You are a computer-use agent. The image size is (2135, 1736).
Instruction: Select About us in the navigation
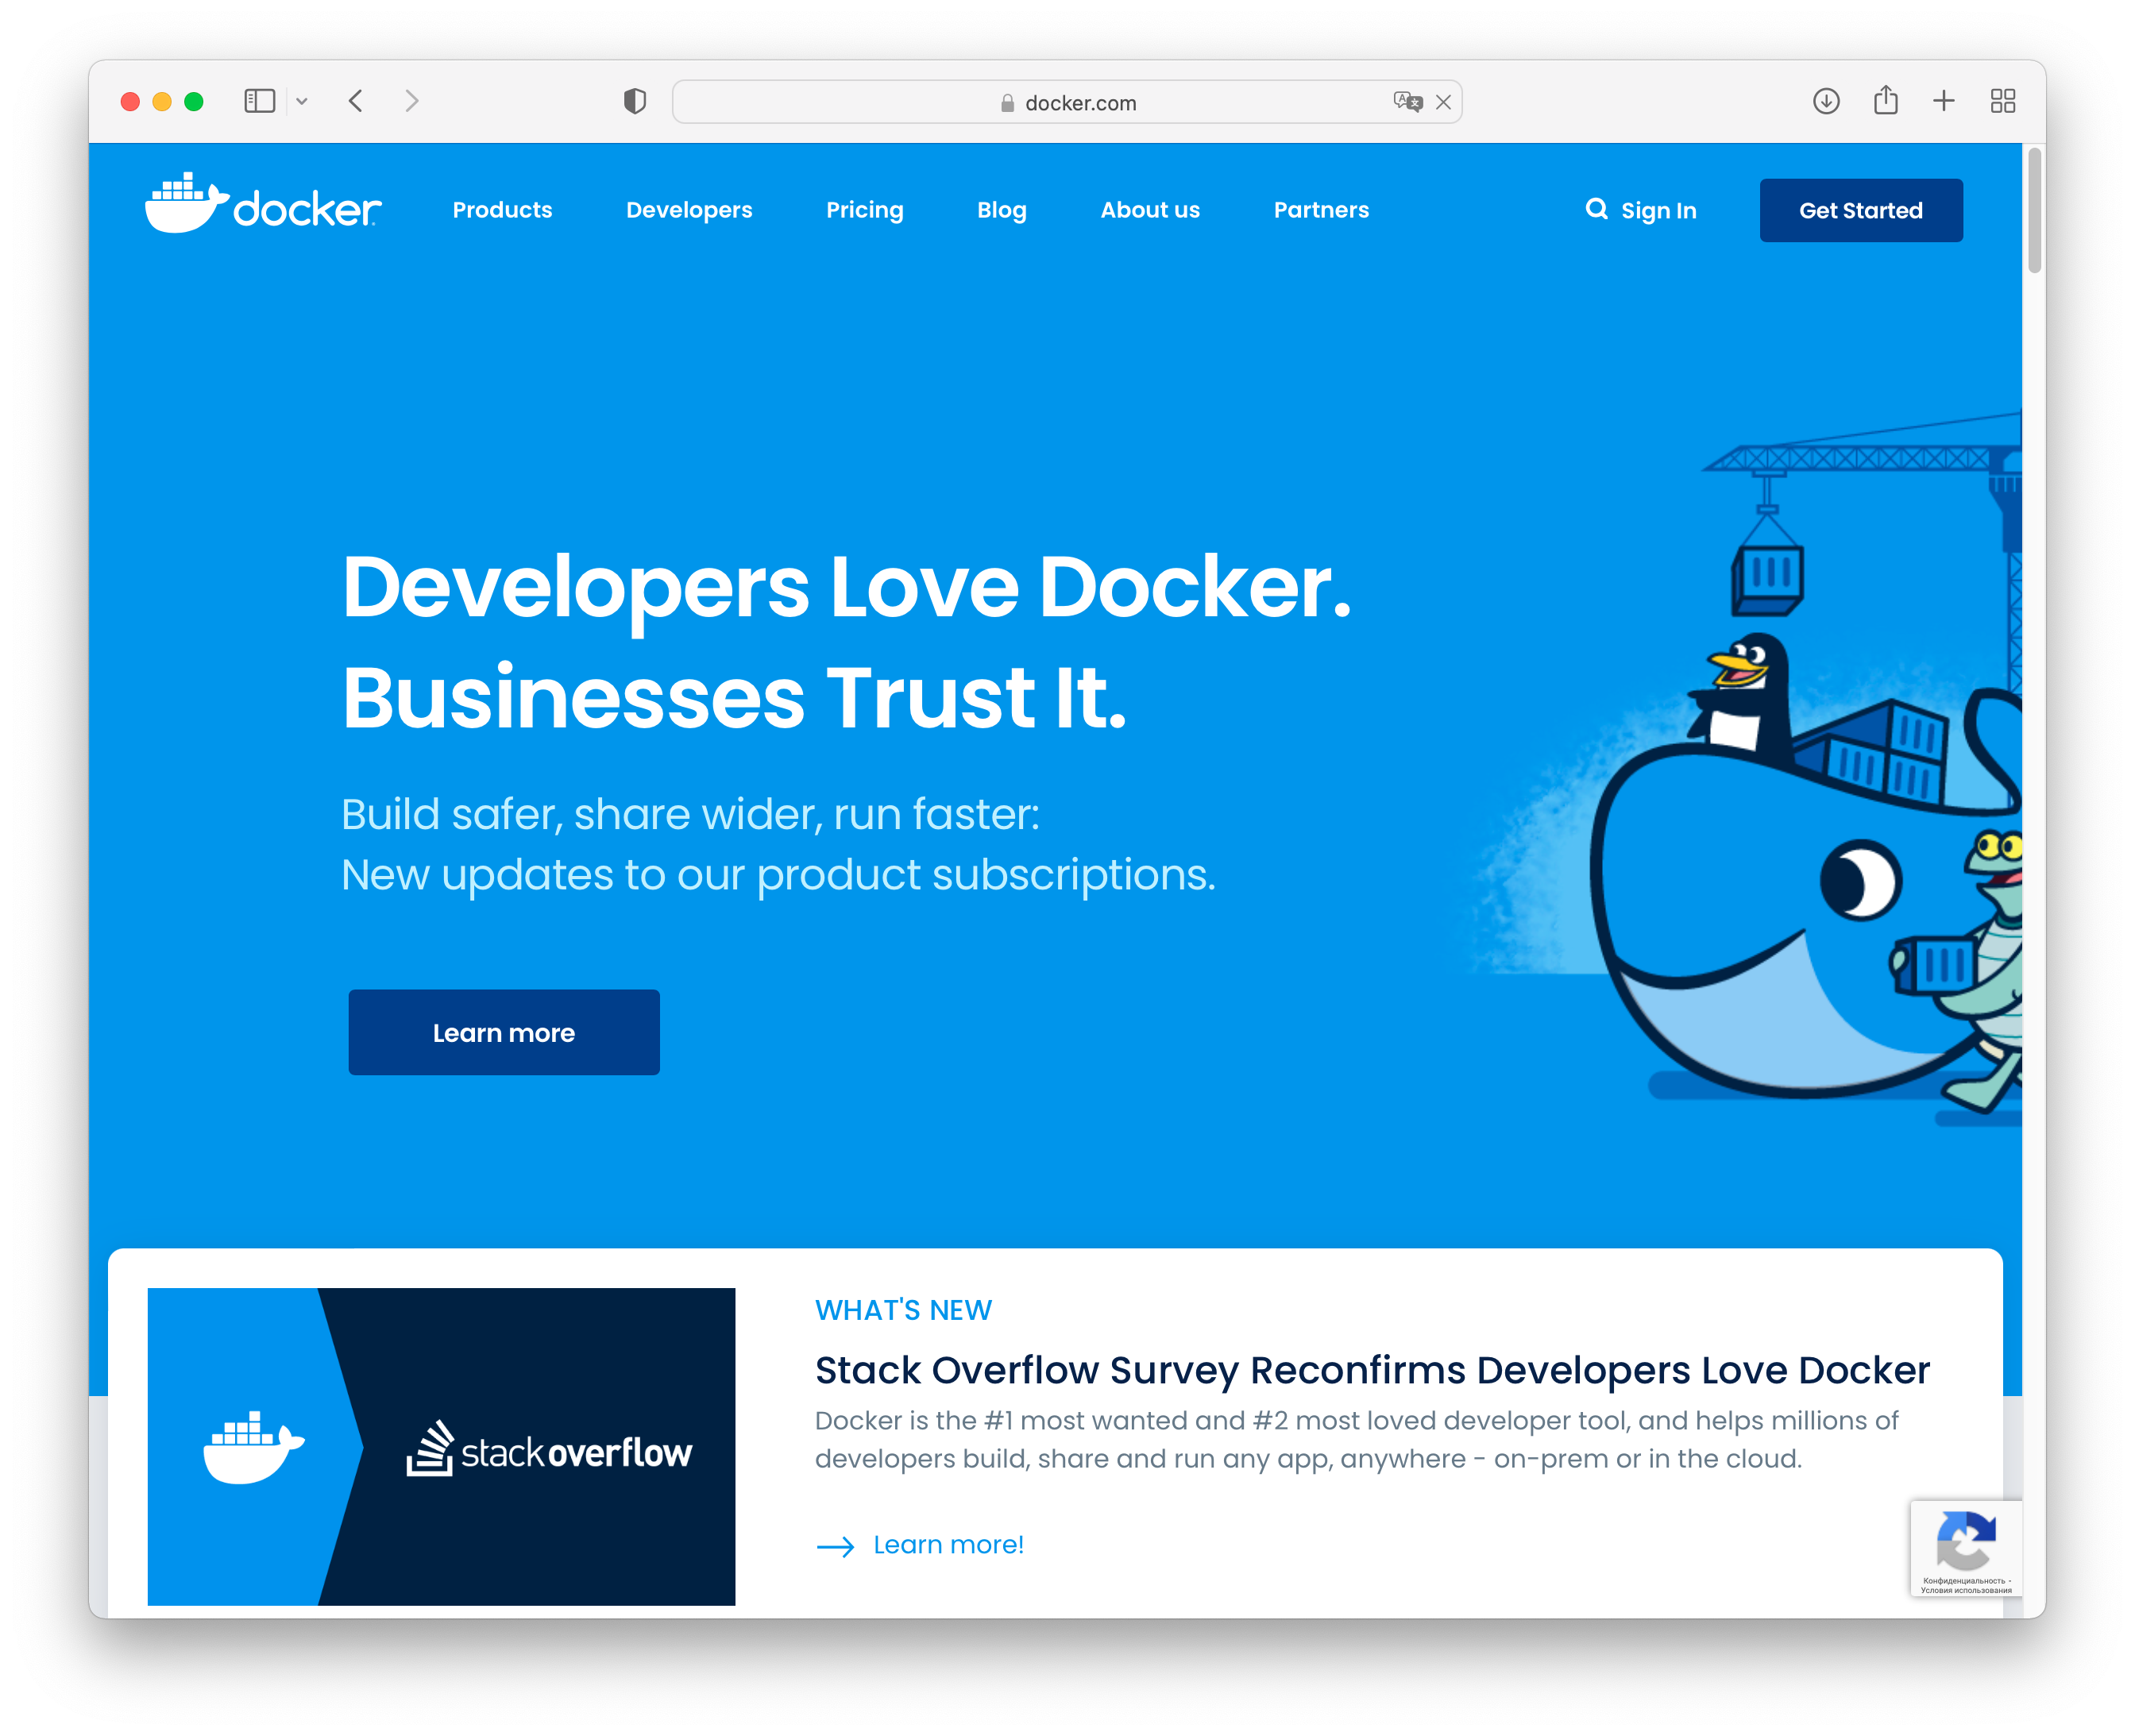pos(1150,210)
